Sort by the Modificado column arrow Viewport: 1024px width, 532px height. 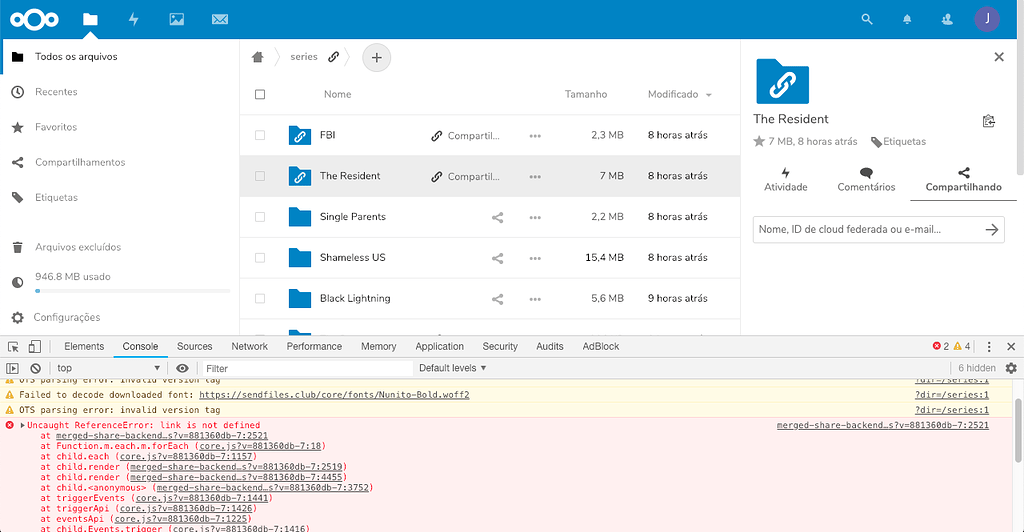[709, 95]
